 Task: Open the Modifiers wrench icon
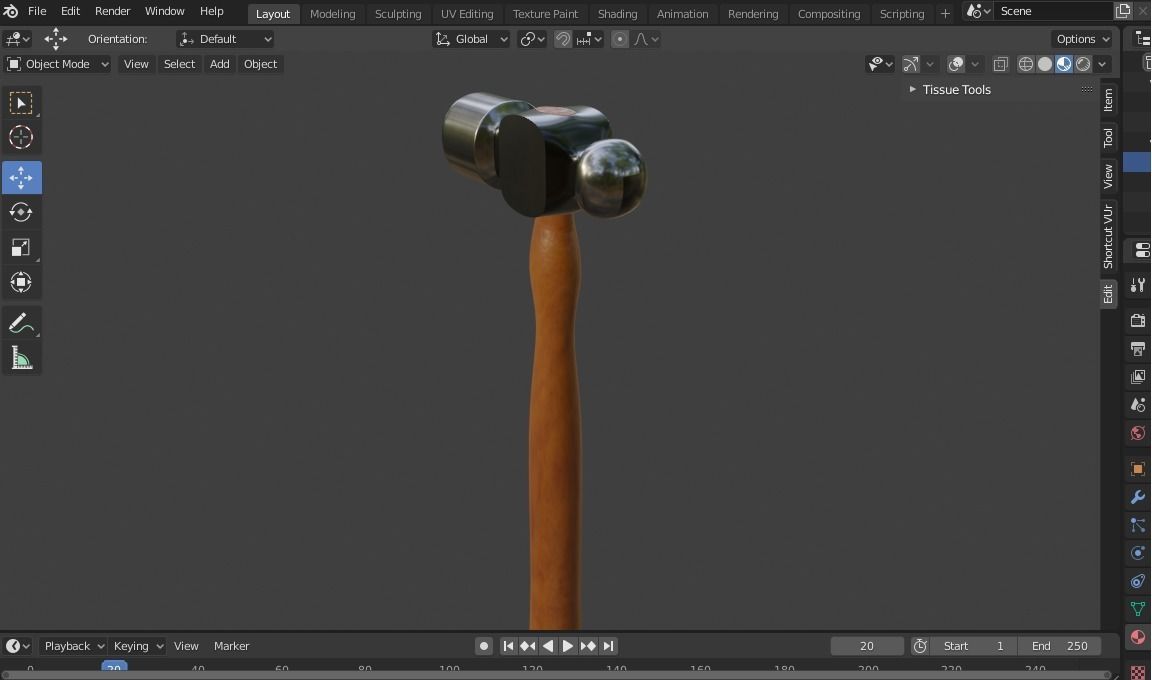1138,497
